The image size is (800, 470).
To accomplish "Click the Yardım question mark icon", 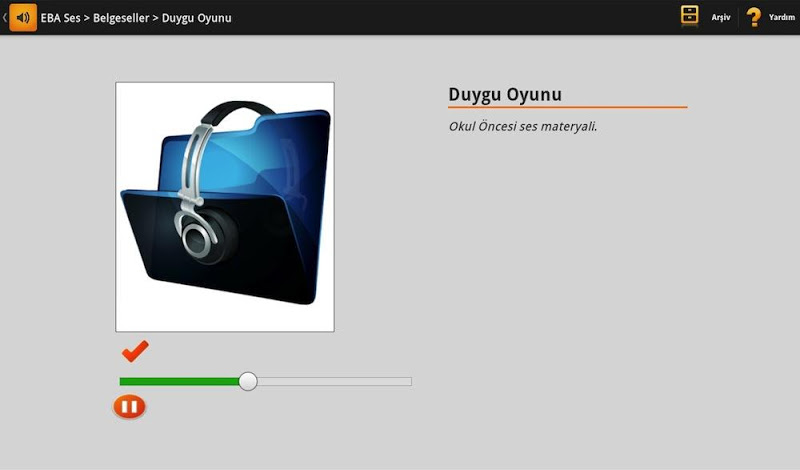I will 754,17.
